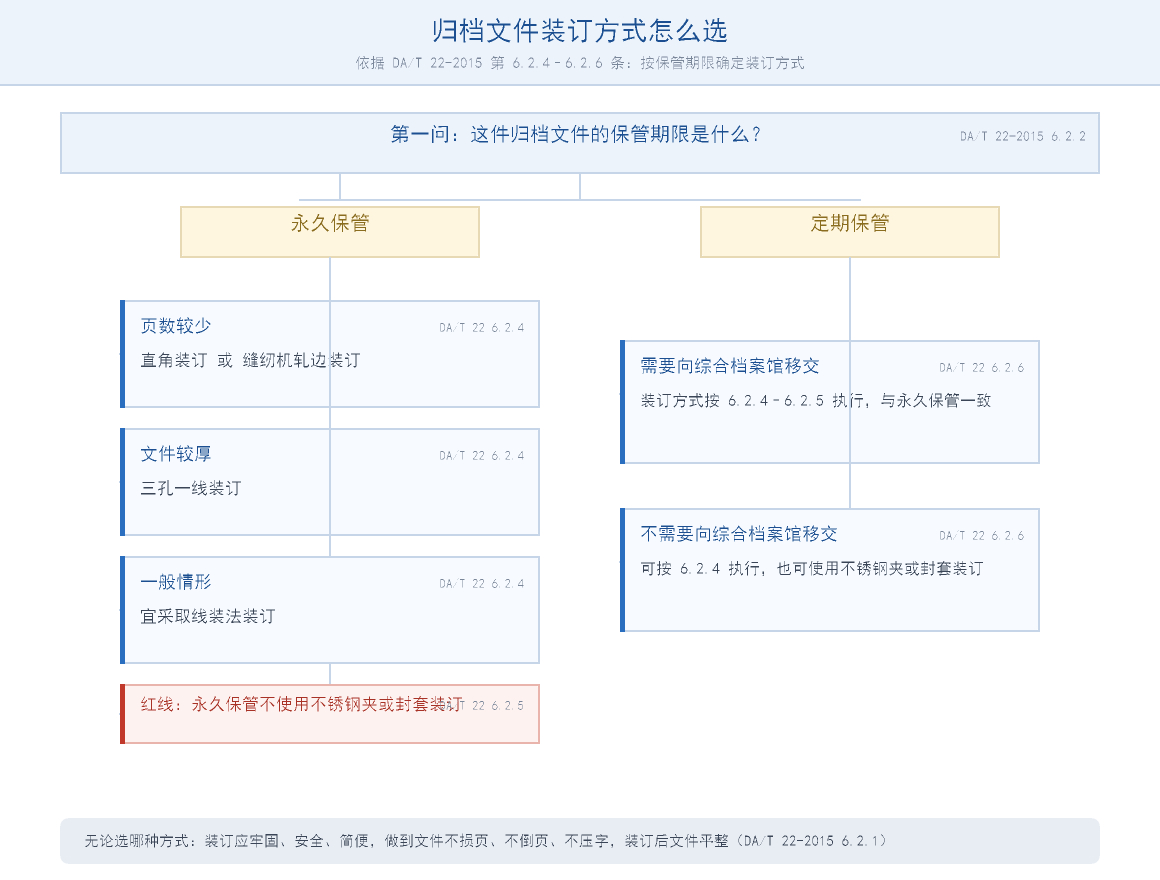Click the 一般情形 card heading

(176, 582)
